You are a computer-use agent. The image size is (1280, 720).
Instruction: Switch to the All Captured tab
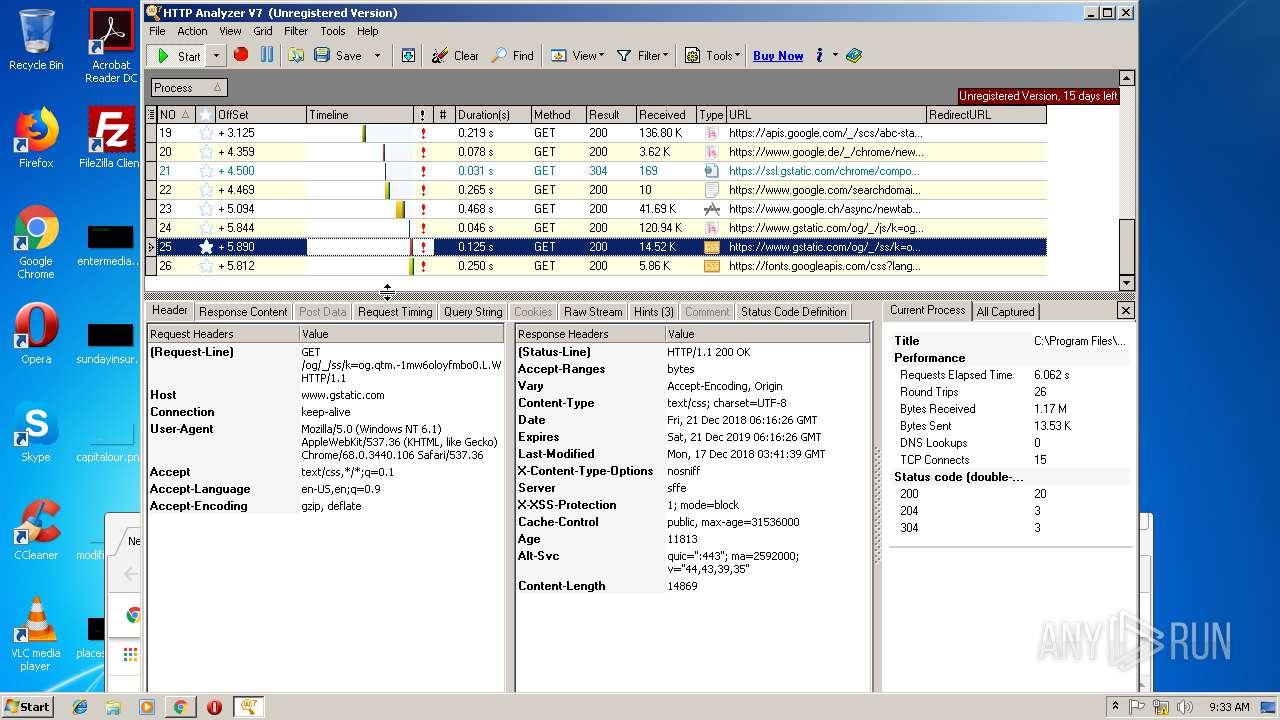(x=1005, y=312)
